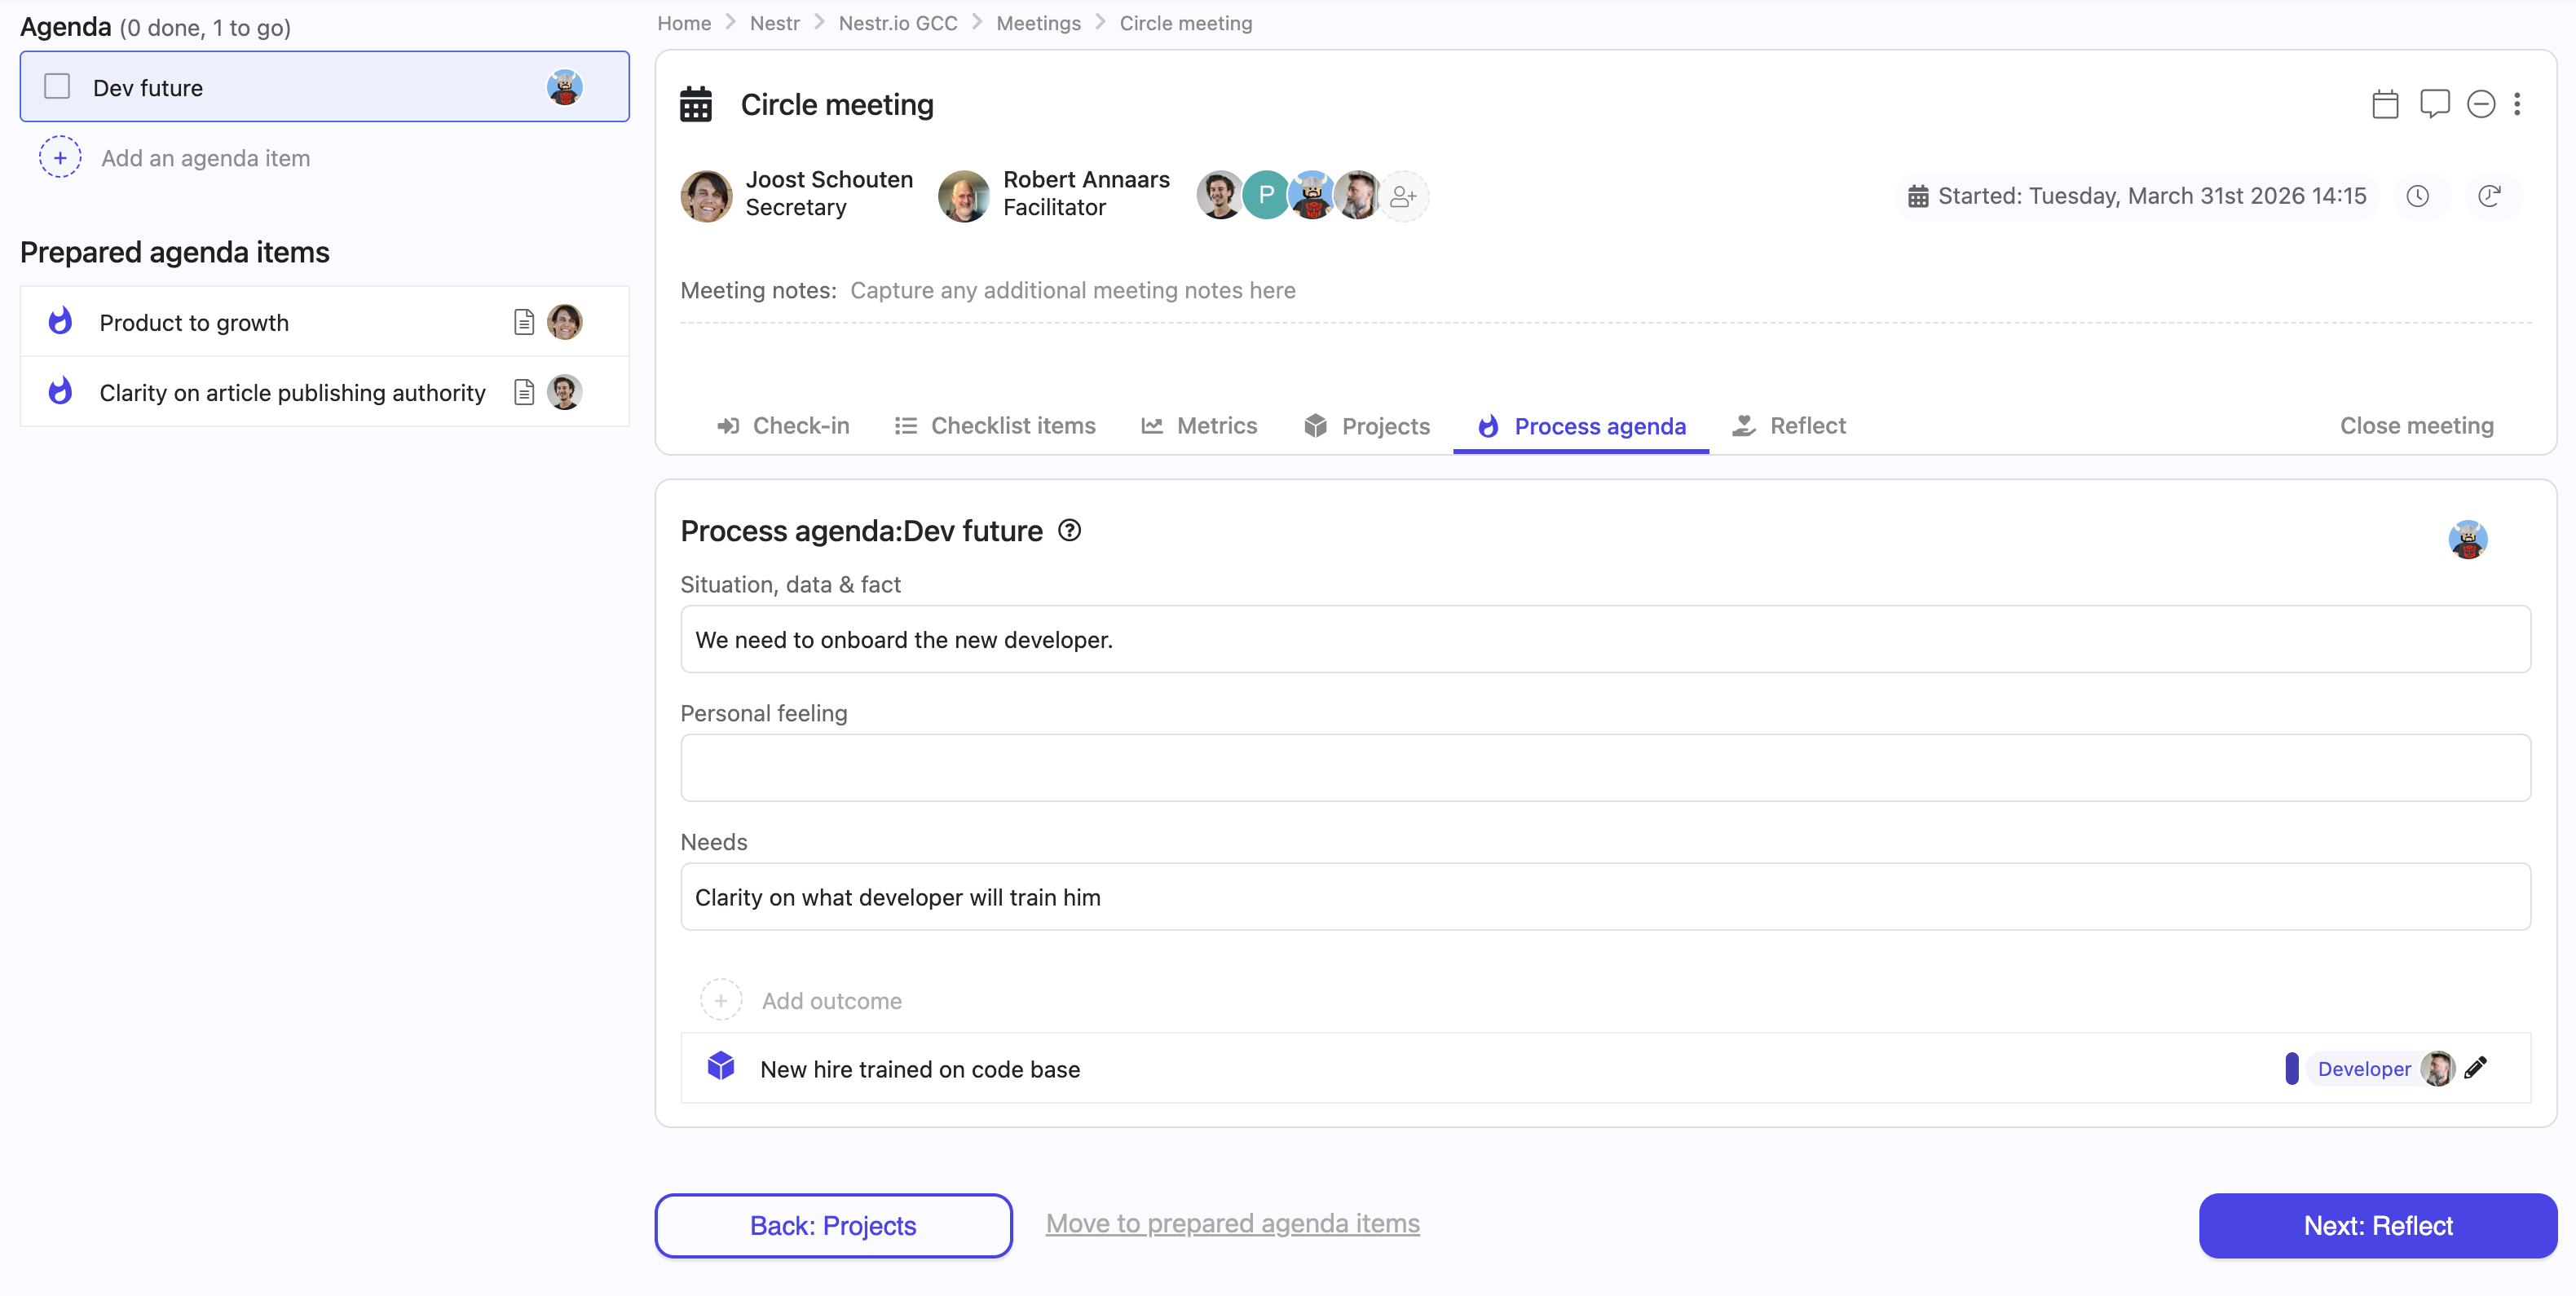Toggle done on Product to growth agenda item
The image size is (2576, 1296).
point(59,321)
